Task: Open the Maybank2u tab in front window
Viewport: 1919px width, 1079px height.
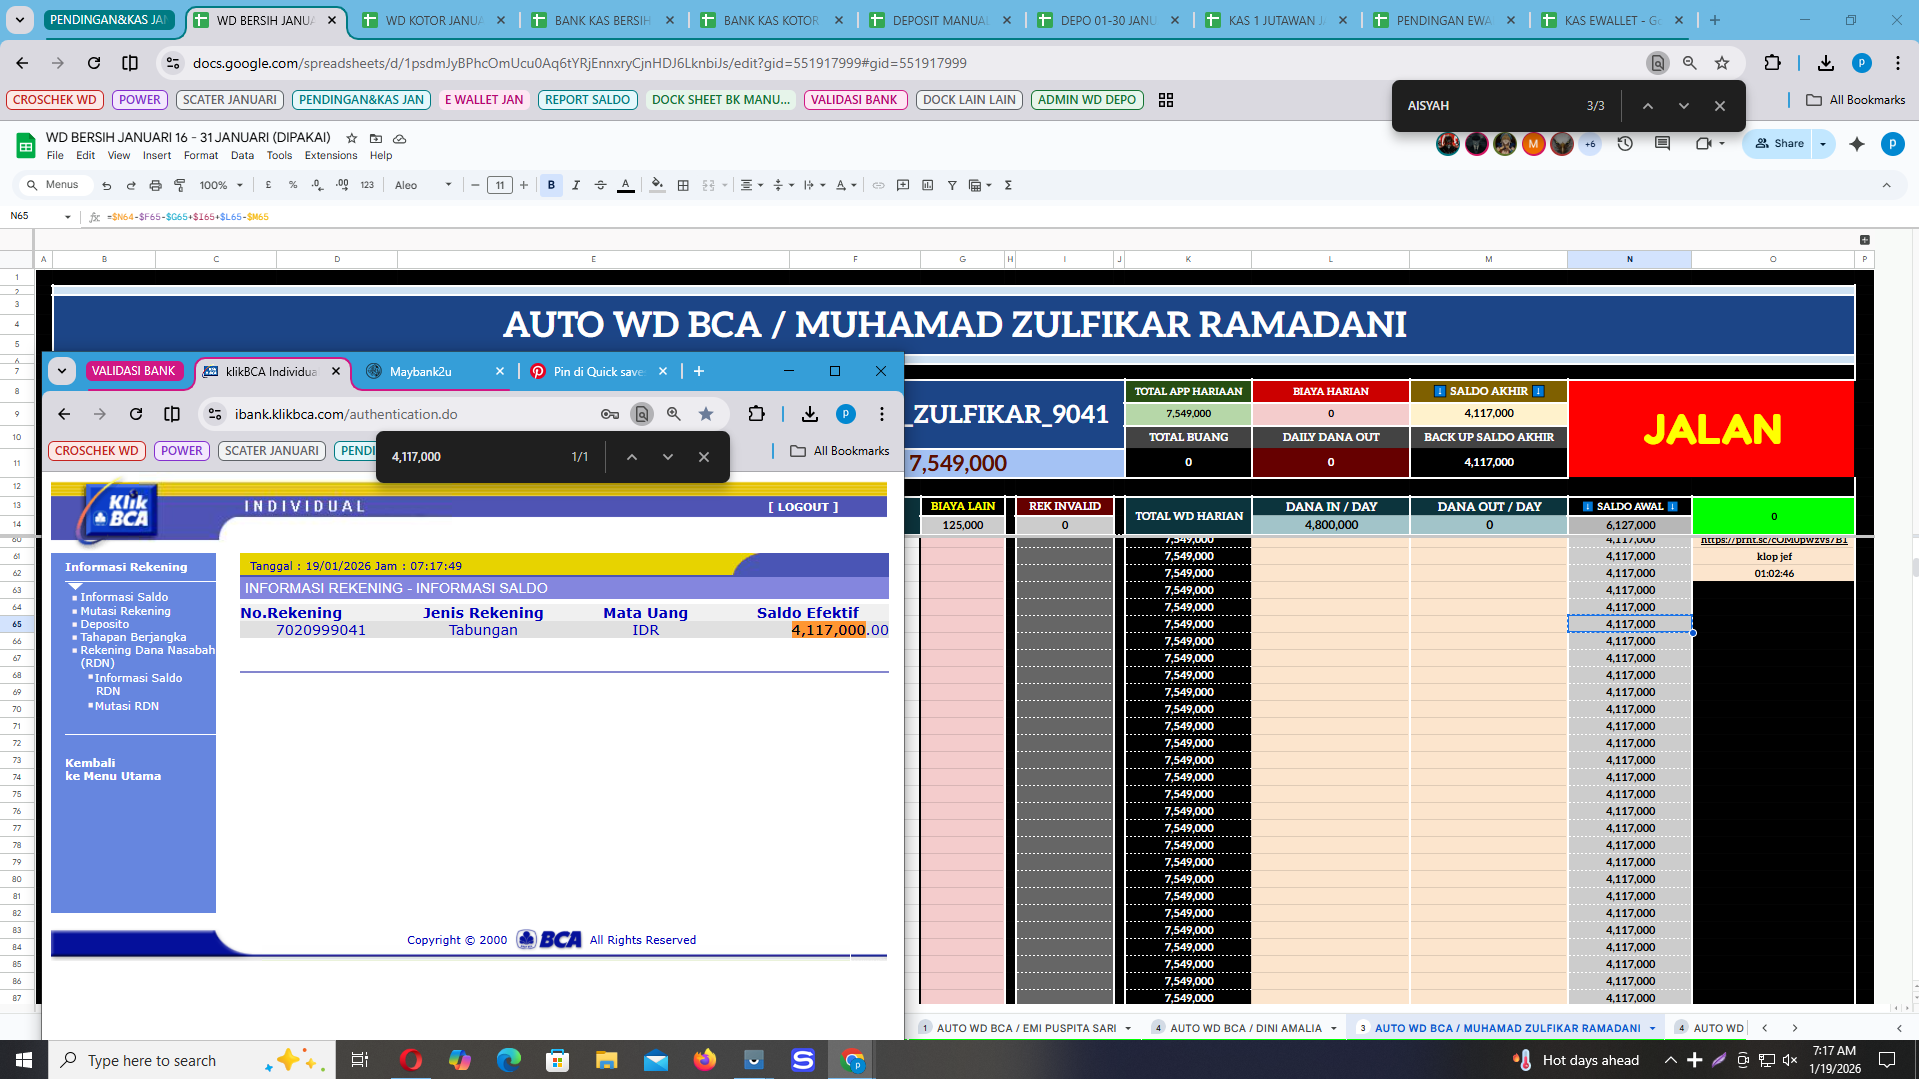Action: [434, 371]
